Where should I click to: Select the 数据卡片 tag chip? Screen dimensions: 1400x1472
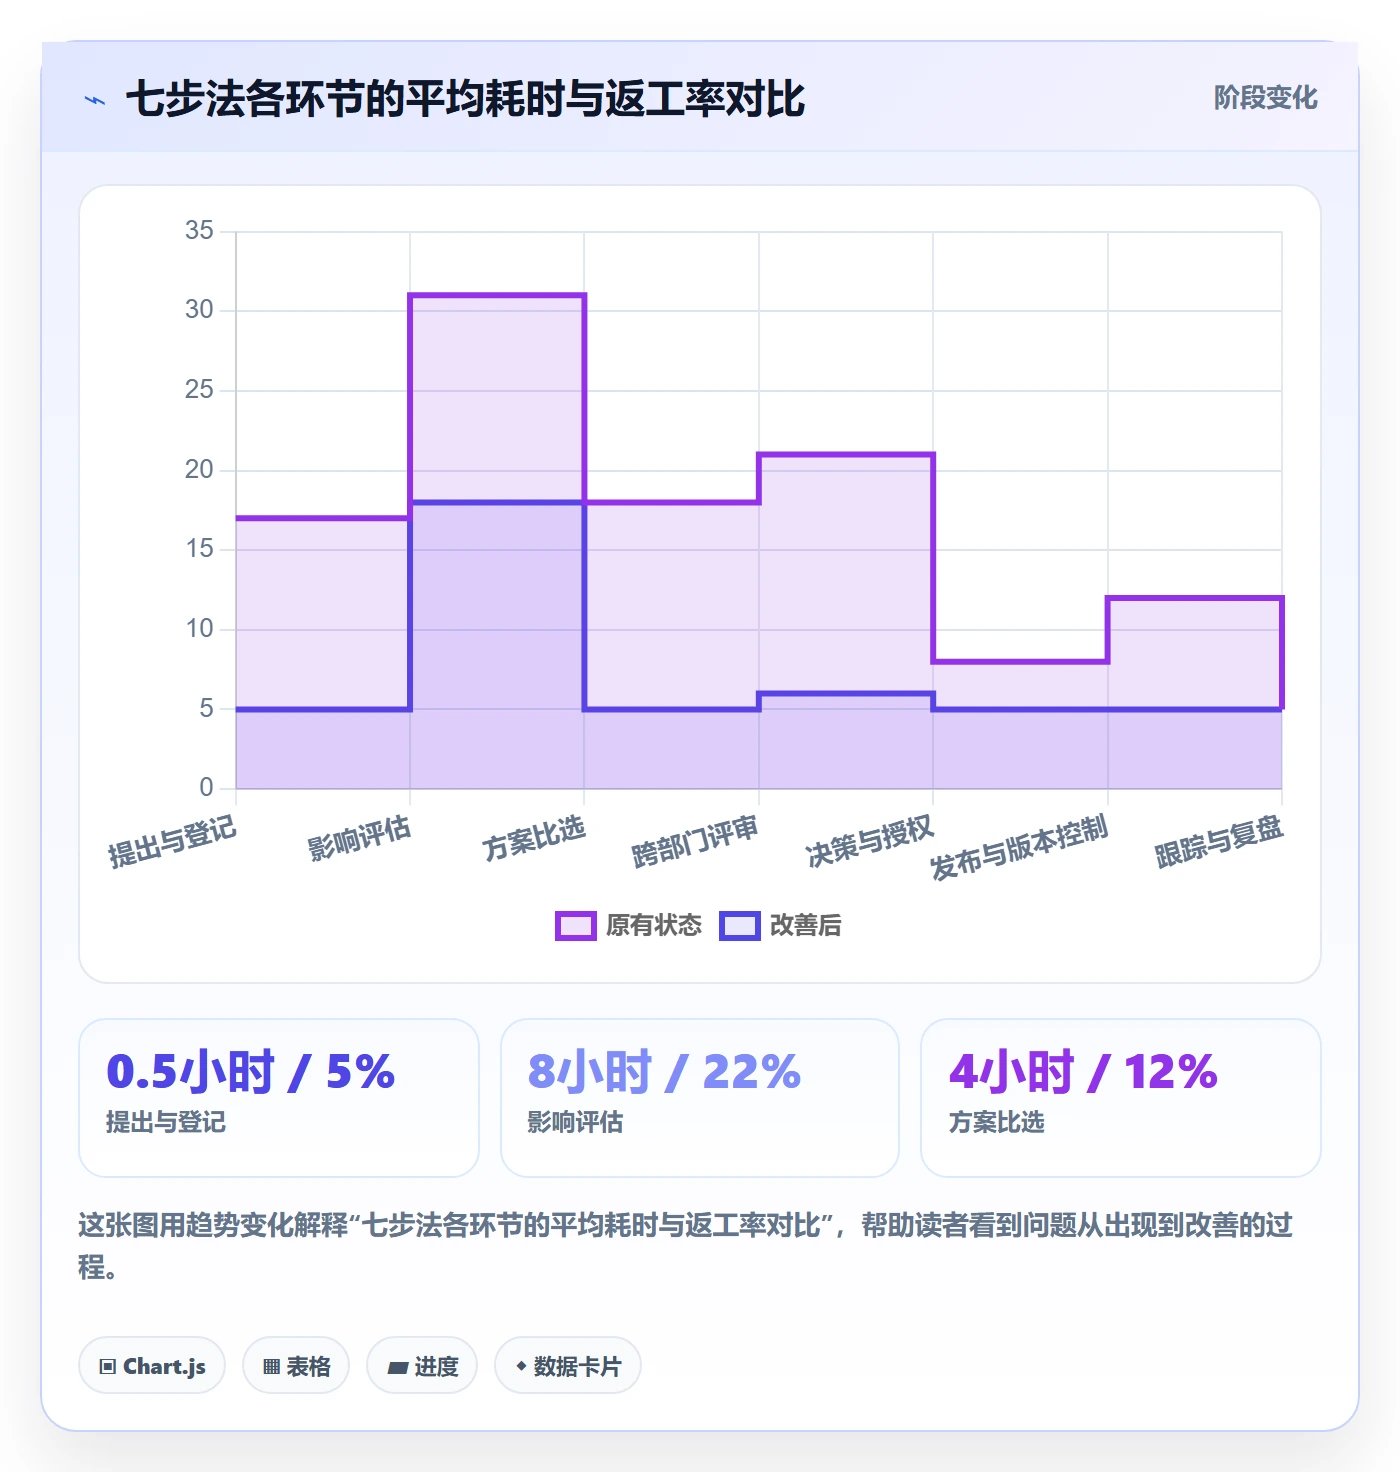click(x=568, y=1366)
